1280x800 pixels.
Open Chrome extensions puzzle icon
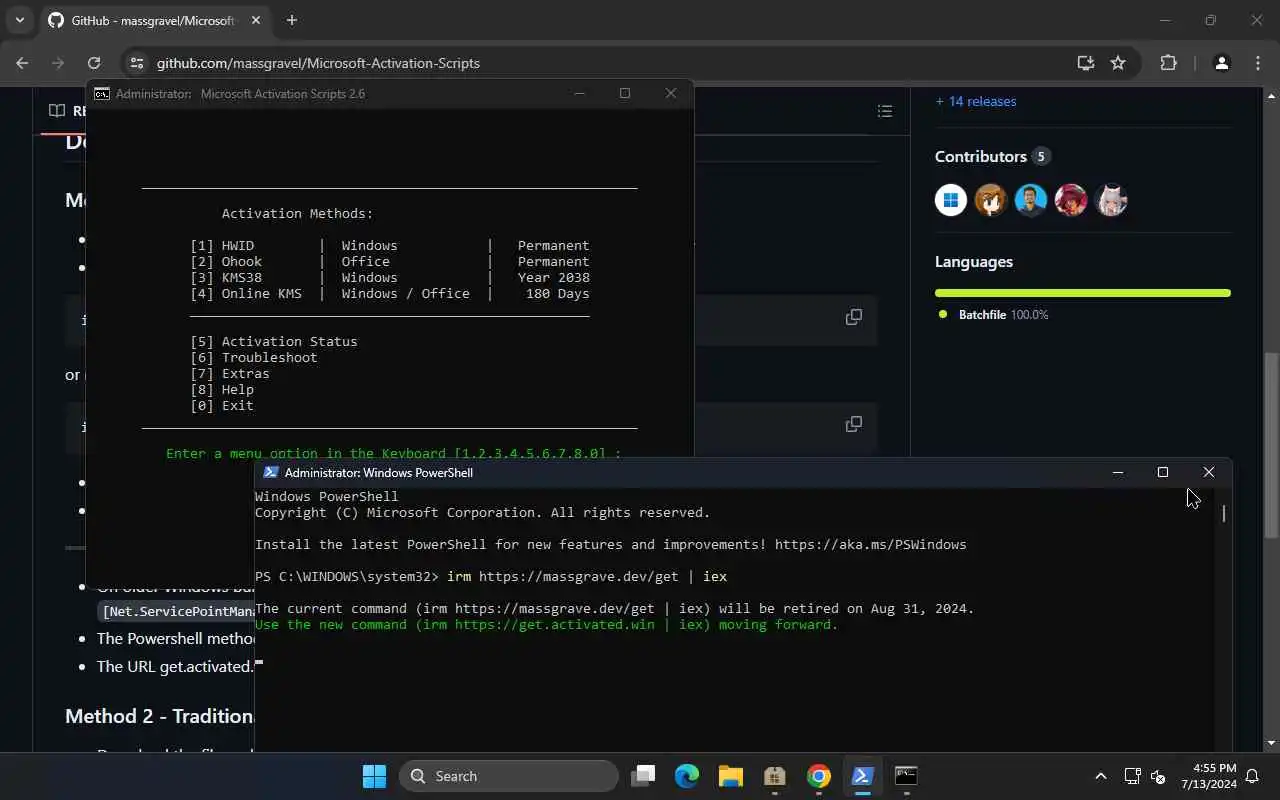click(x=1168, y=63)
